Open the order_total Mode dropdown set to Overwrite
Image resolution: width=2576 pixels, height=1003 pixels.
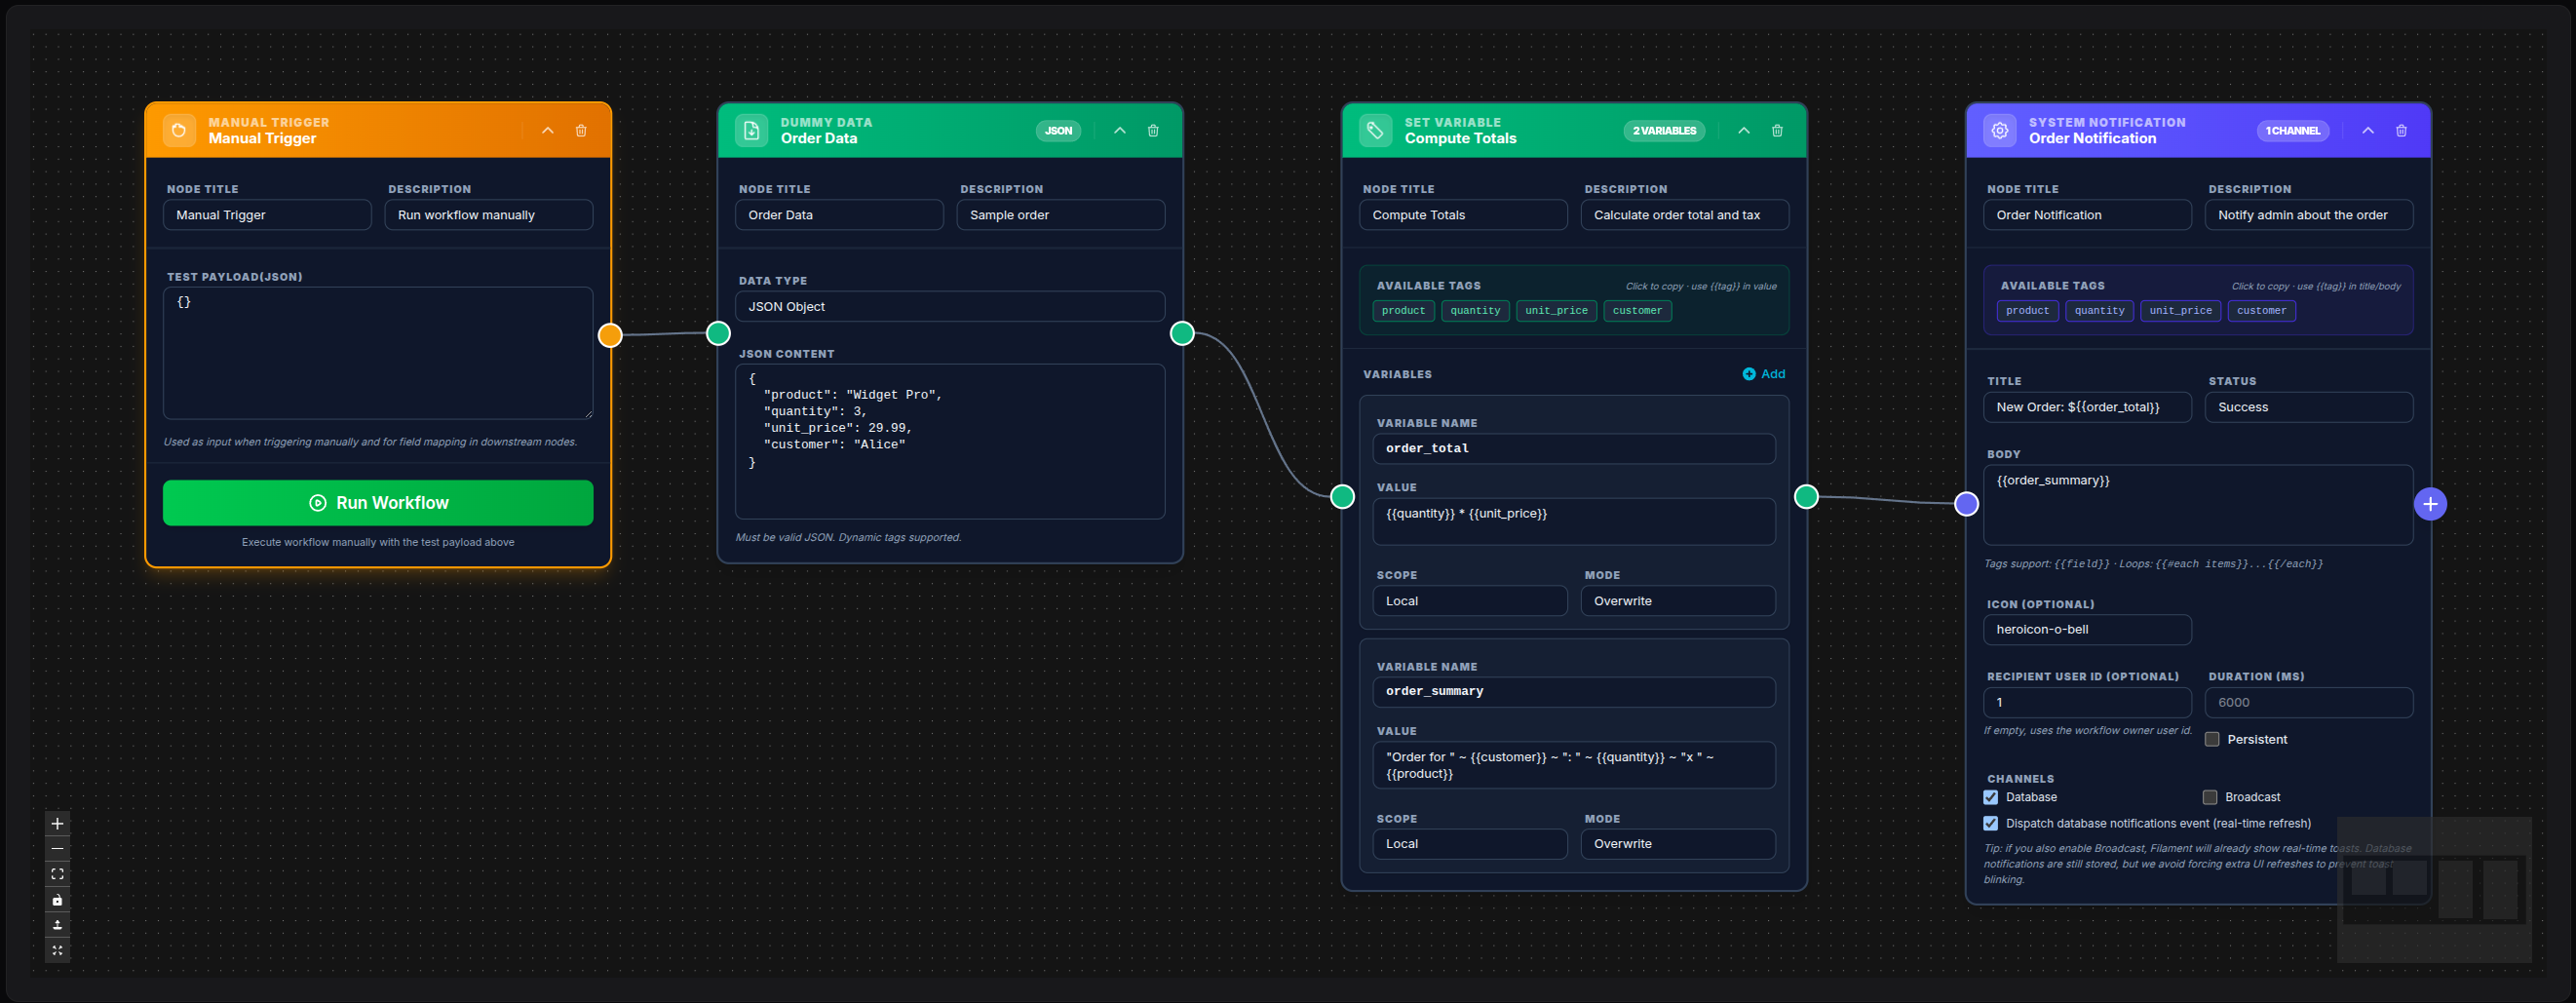coord(1678,600)
